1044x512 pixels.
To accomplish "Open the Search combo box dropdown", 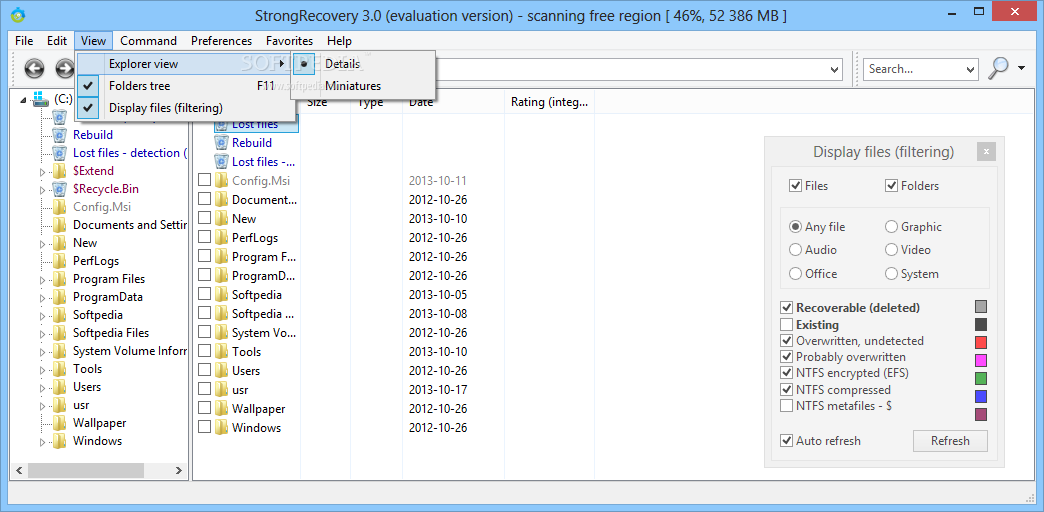I will click(970, 69).
